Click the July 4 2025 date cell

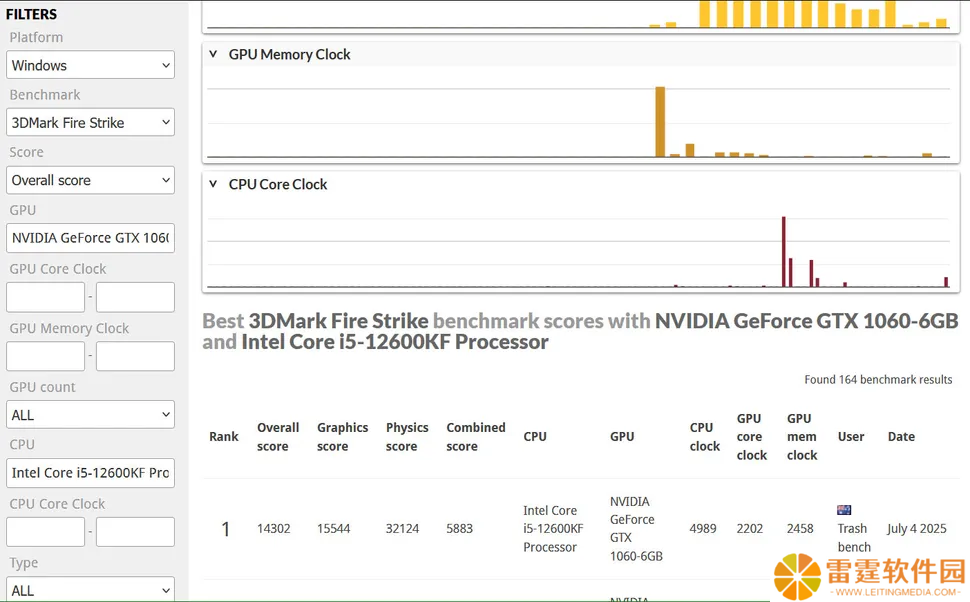point(917,528)
